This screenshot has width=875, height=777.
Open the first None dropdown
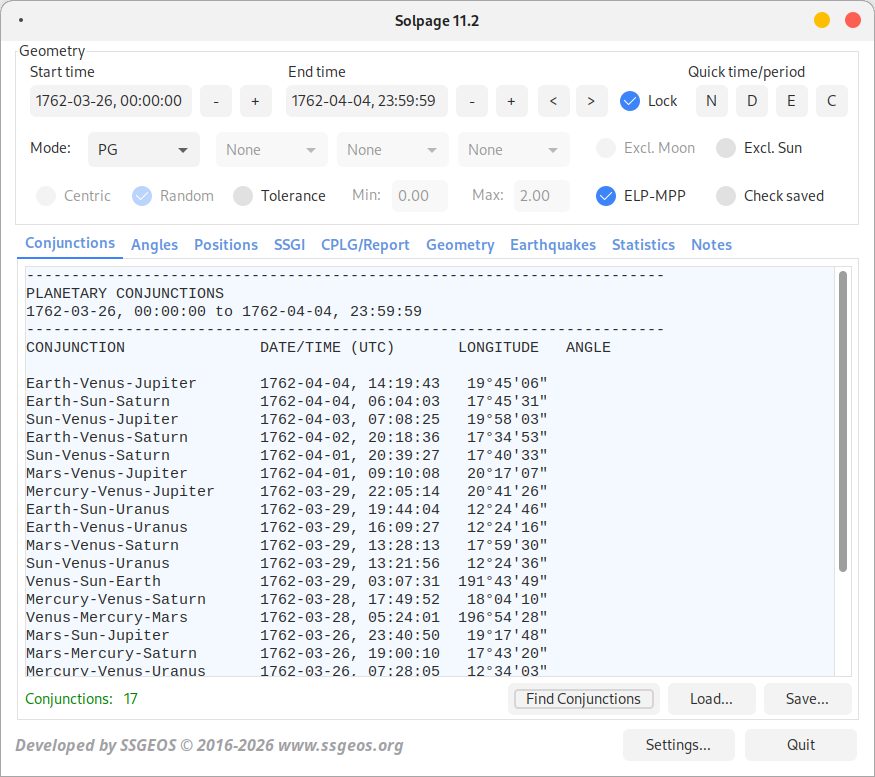tap(272, 150)
